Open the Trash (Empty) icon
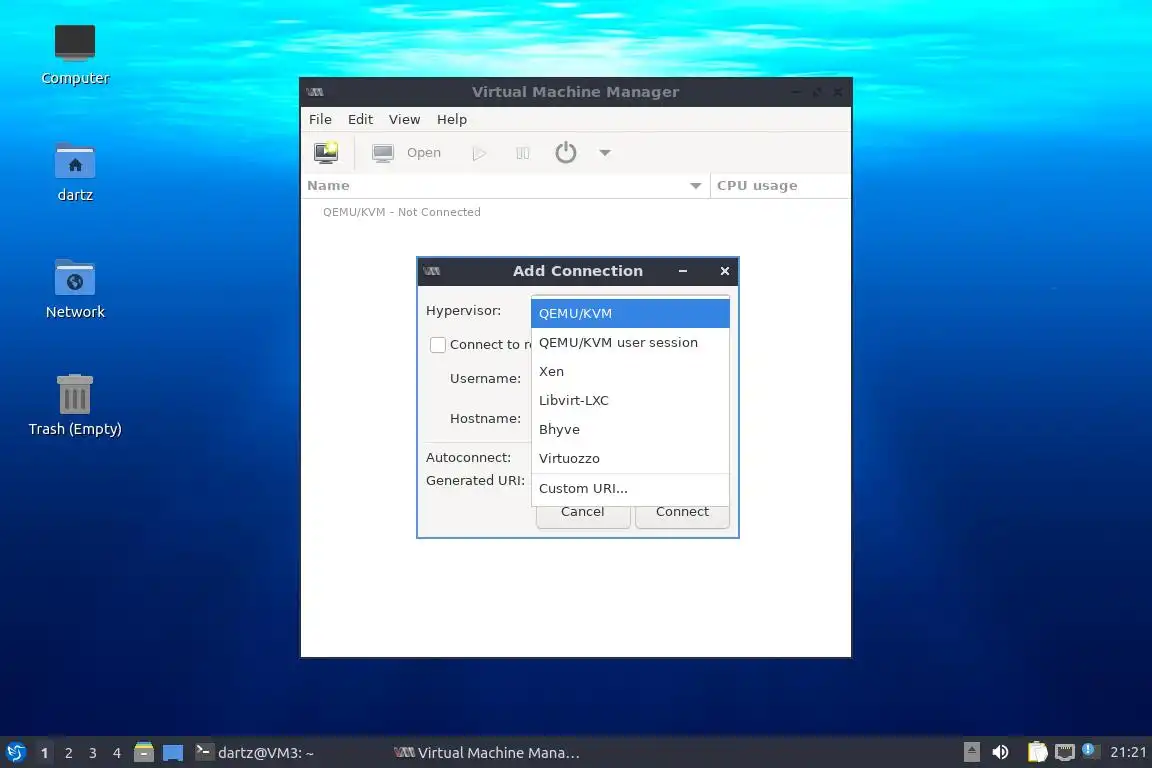Image resolution: width=1152 pixels, height=768 pixels. [x=75, y=406]
